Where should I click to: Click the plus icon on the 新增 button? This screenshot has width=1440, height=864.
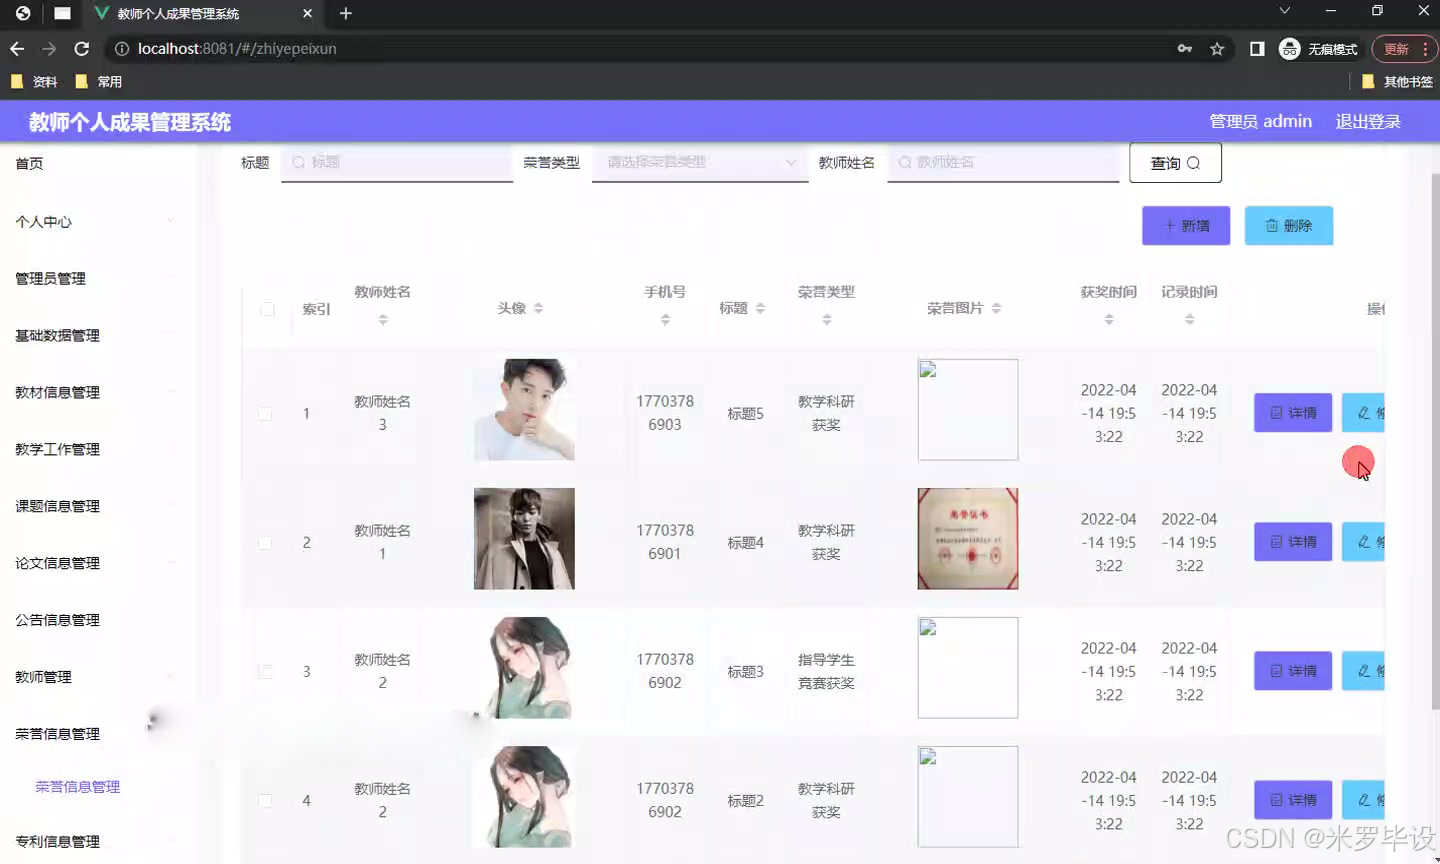coord(1171,225)
